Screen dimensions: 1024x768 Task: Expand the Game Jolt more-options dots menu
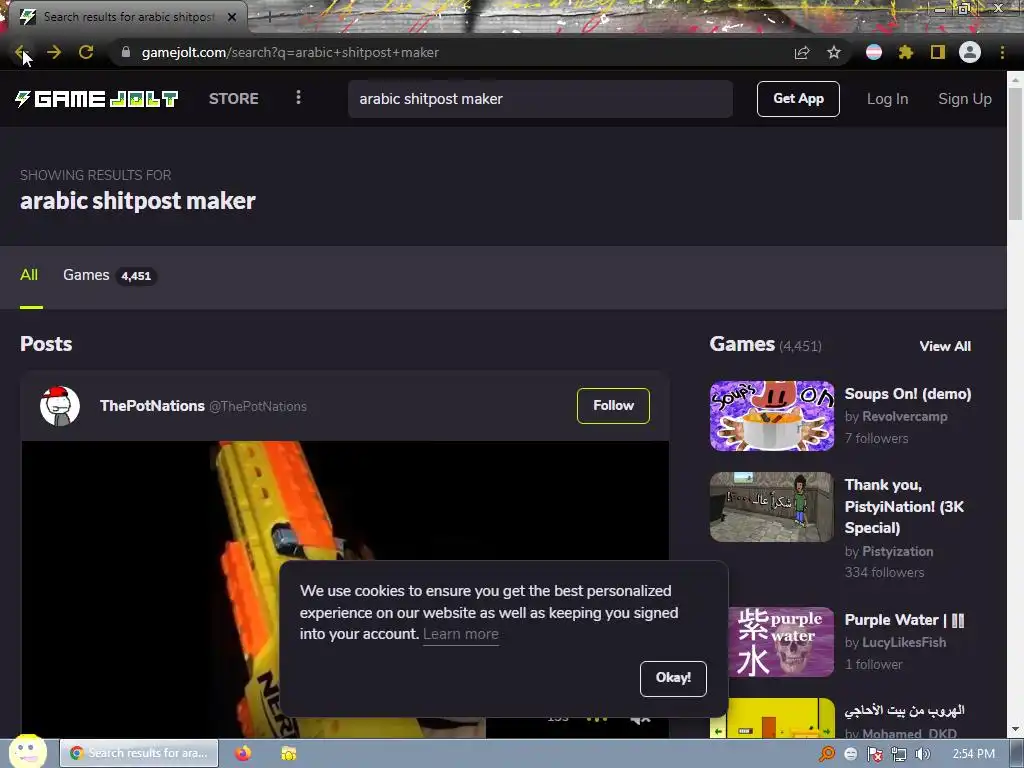point(298,98)
